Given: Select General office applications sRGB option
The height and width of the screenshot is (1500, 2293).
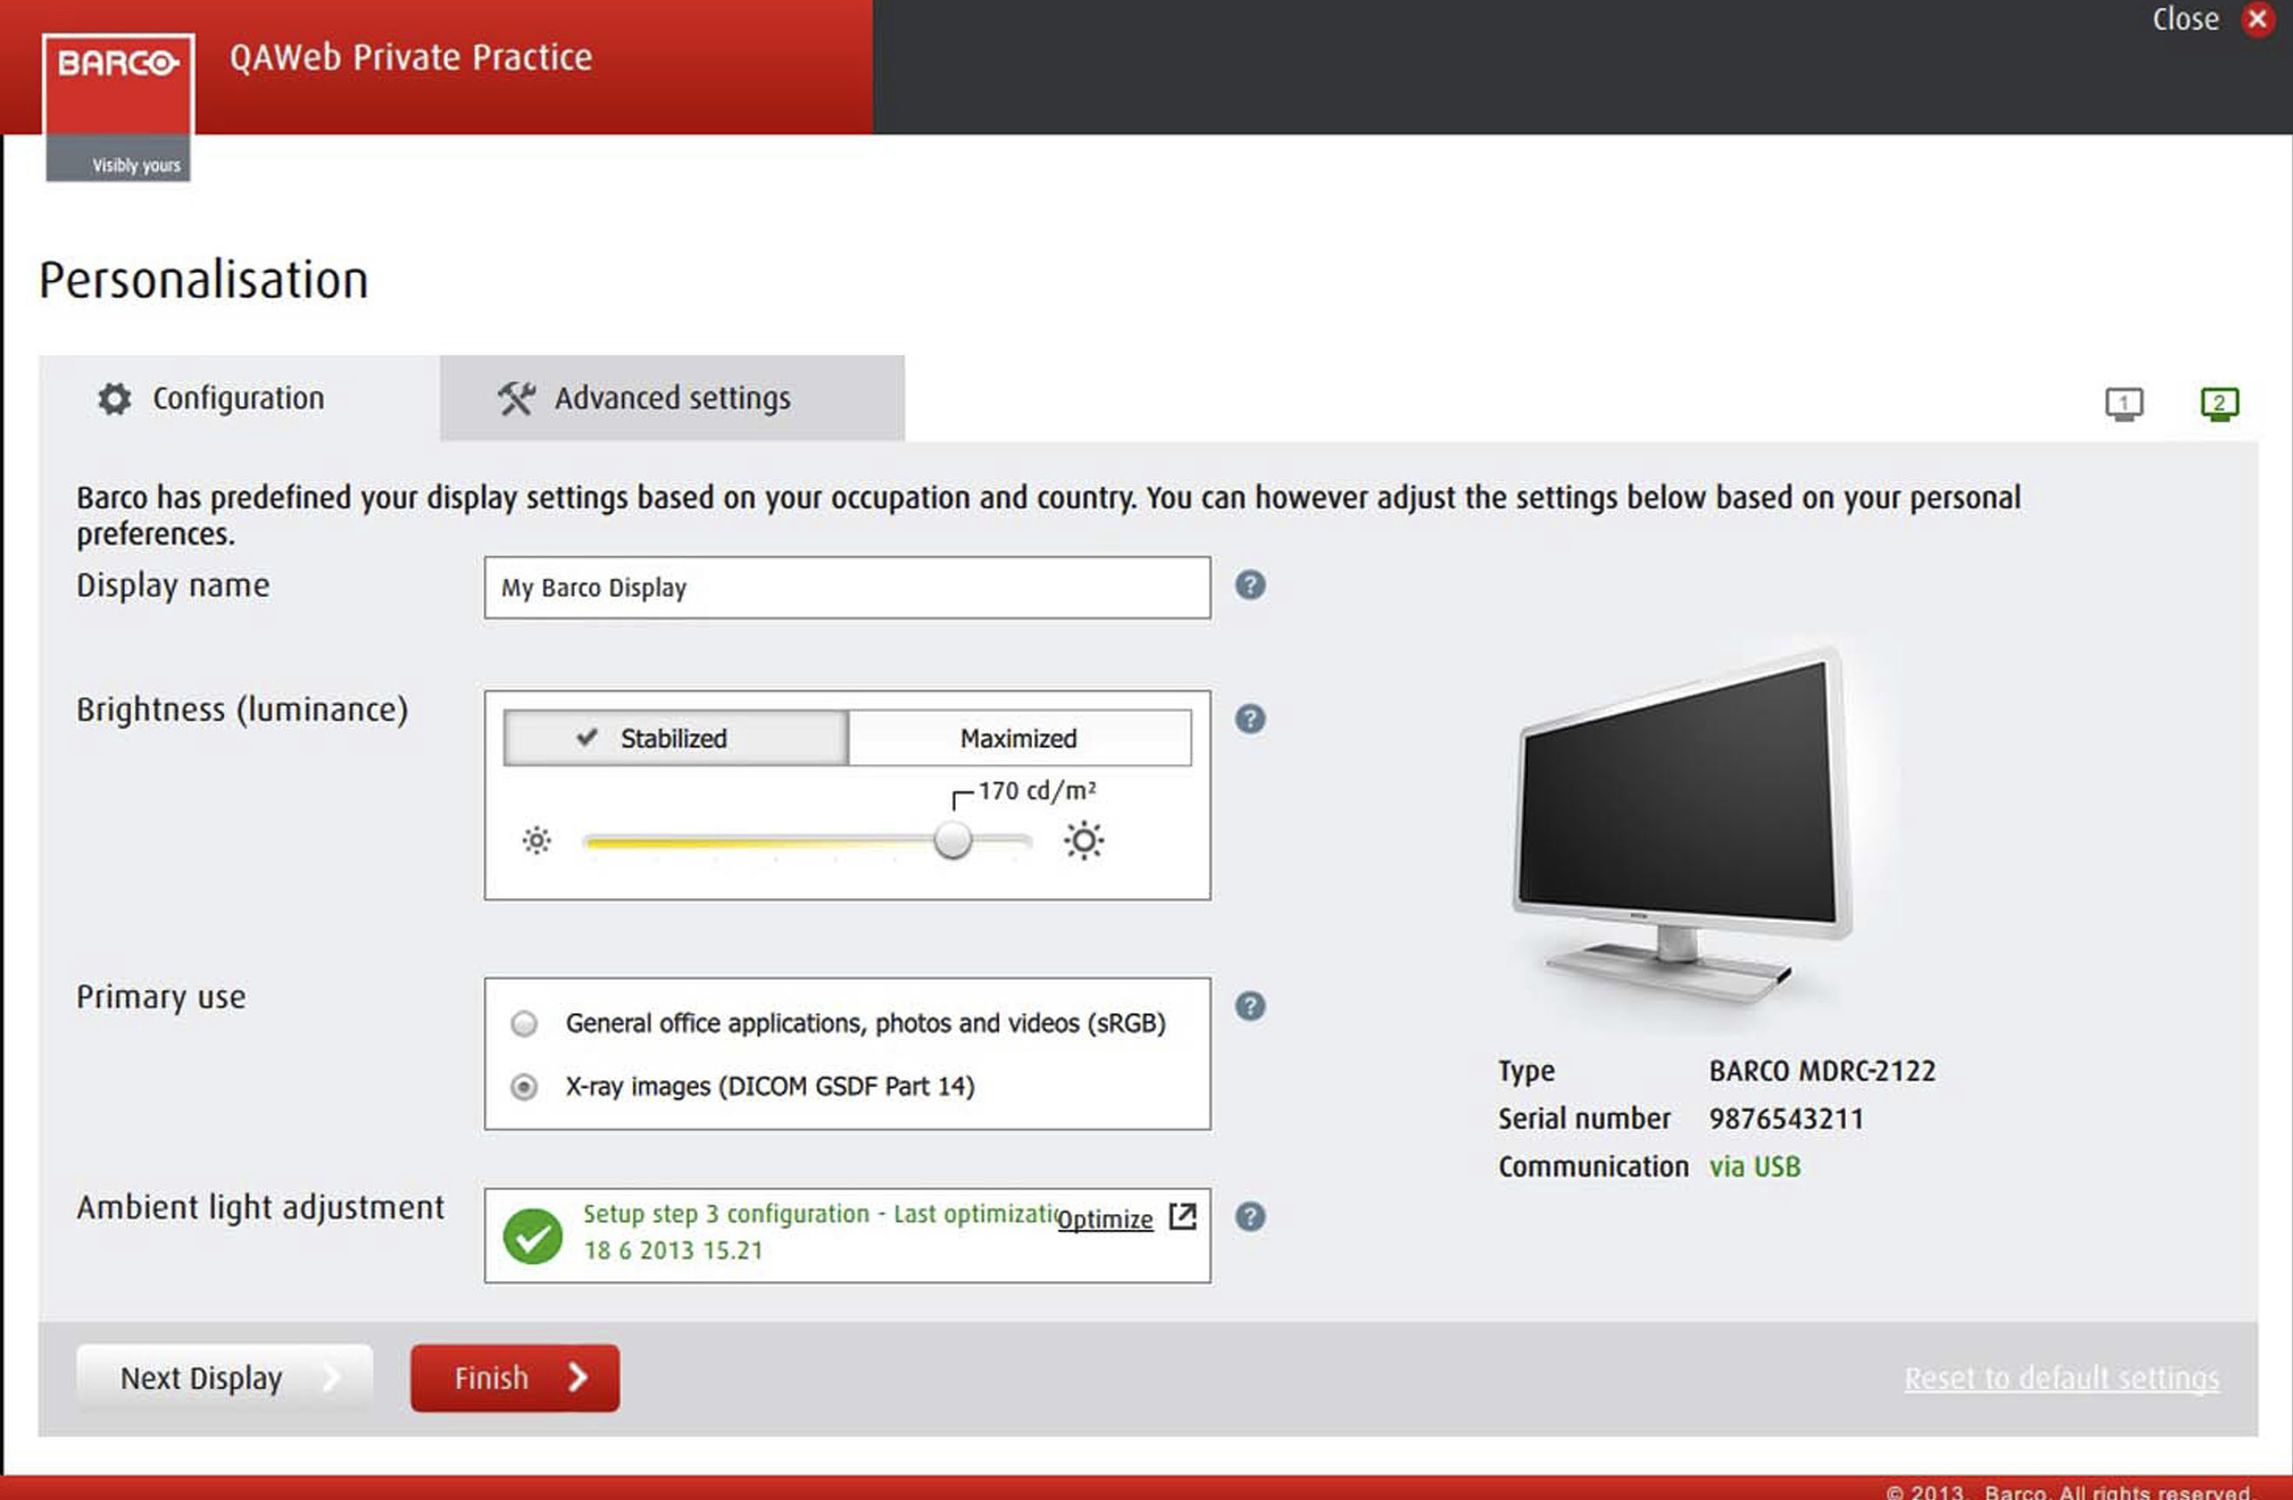Looking at the screenshot, I should pyautogui.click(x=524, y=1023).
